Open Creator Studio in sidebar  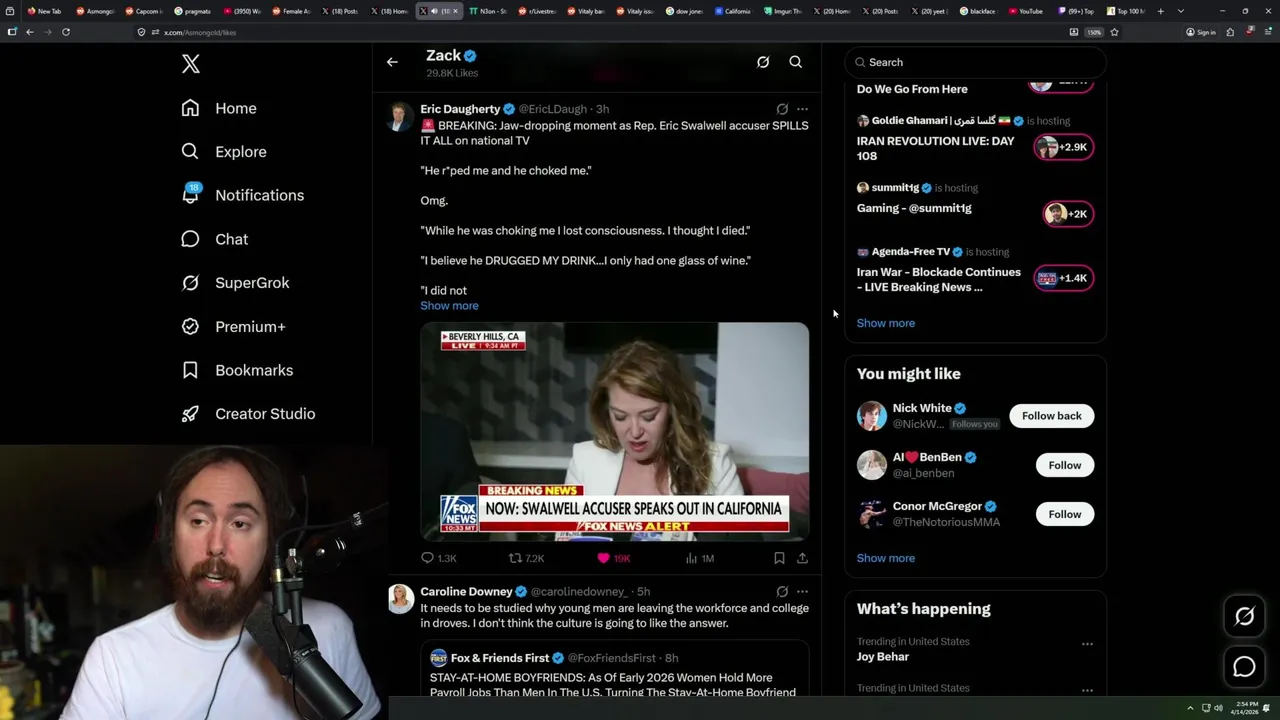[248, 414]
